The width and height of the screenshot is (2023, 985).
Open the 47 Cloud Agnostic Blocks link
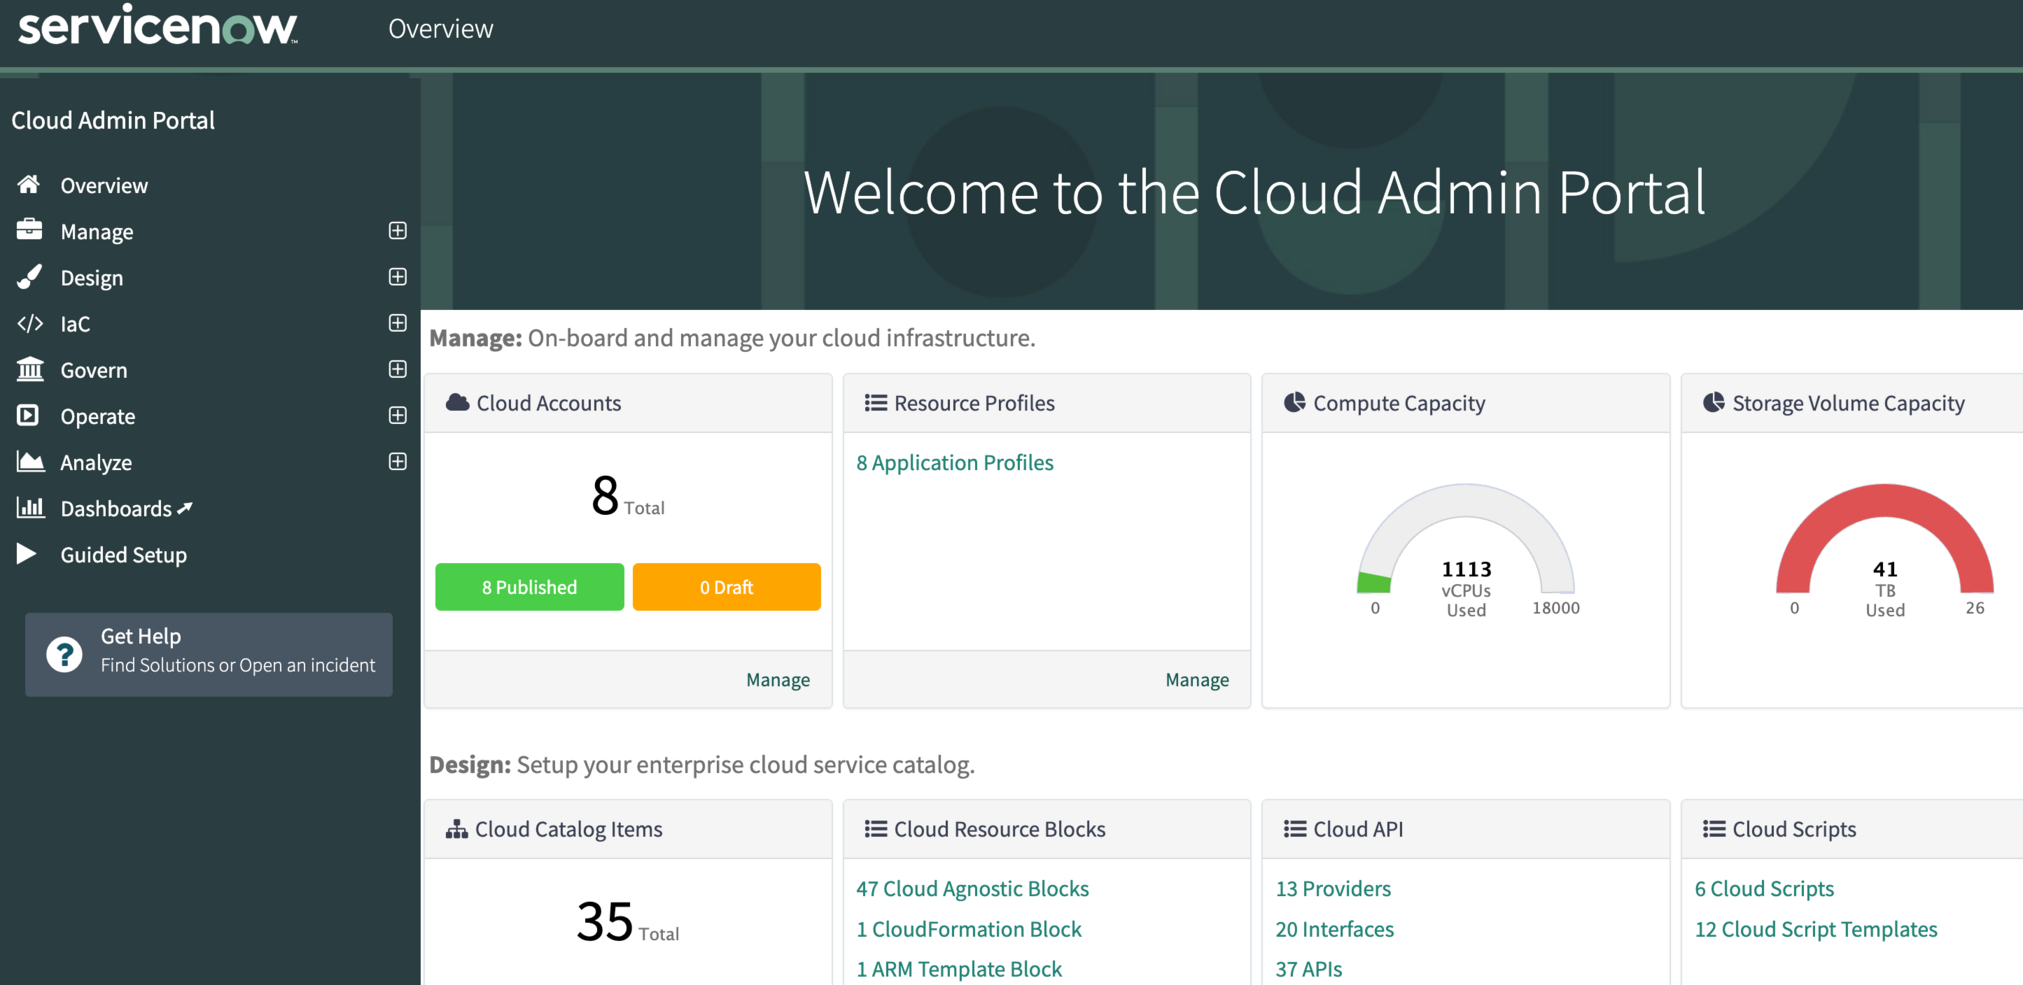point(972,888)
